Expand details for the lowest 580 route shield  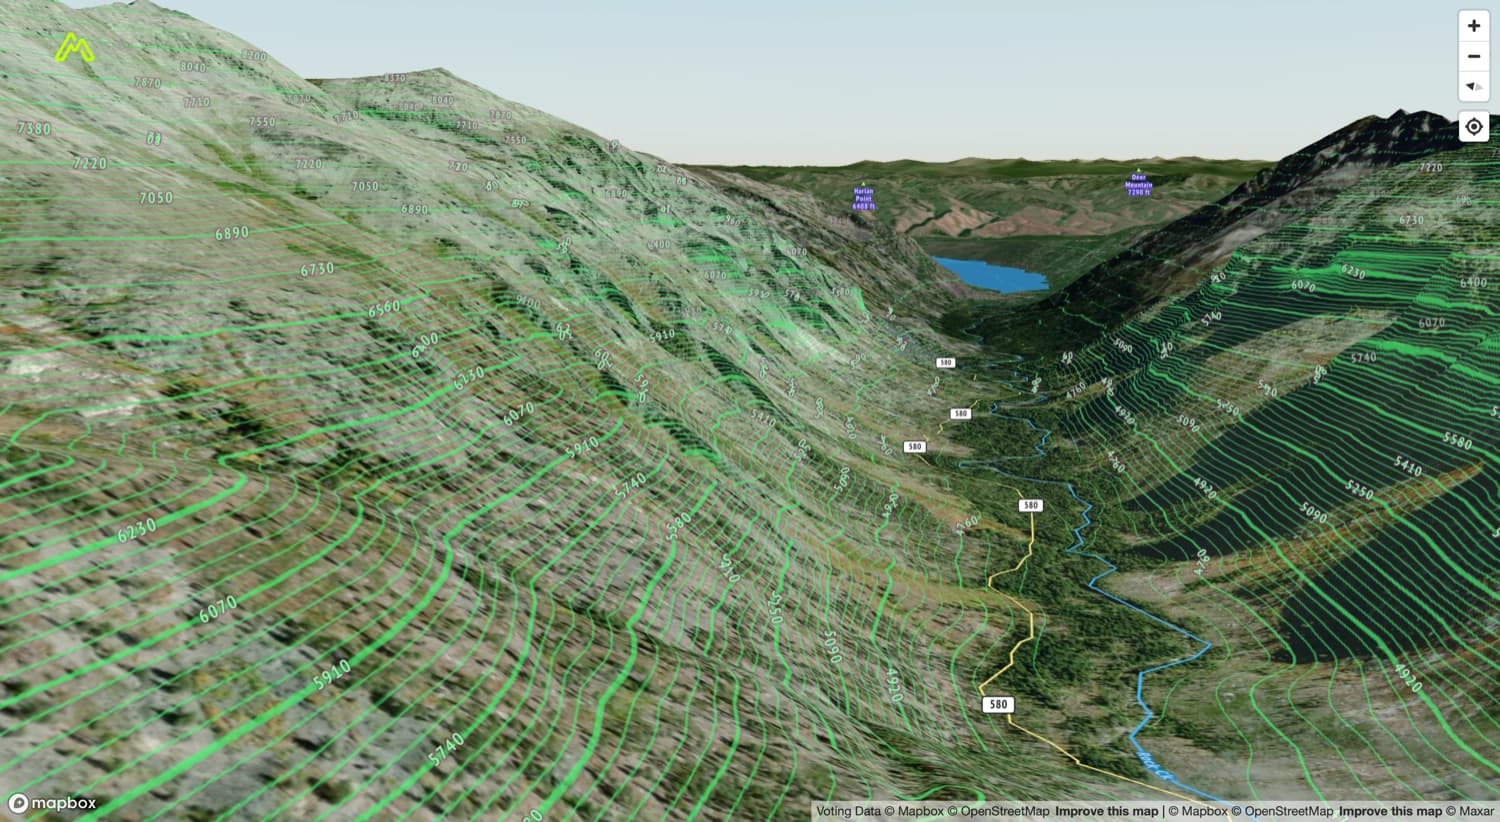coord(996,704)
